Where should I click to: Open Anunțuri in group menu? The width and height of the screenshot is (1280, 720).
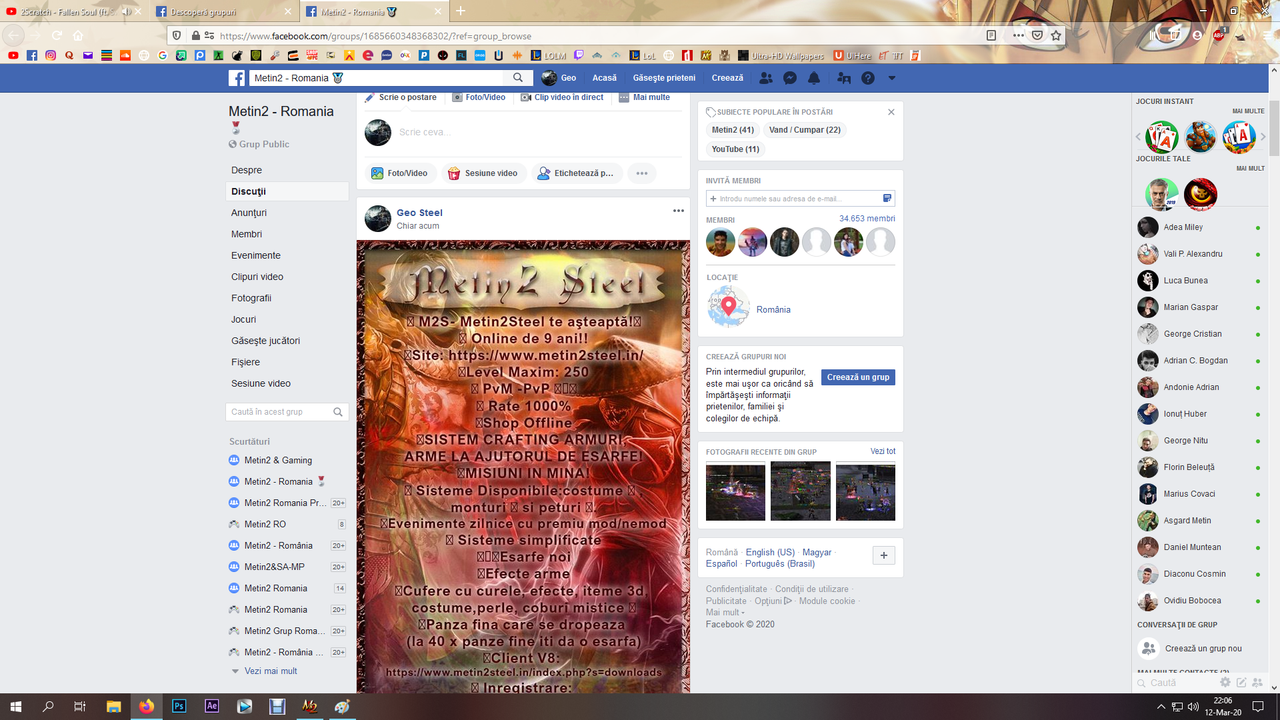[249, 213]
